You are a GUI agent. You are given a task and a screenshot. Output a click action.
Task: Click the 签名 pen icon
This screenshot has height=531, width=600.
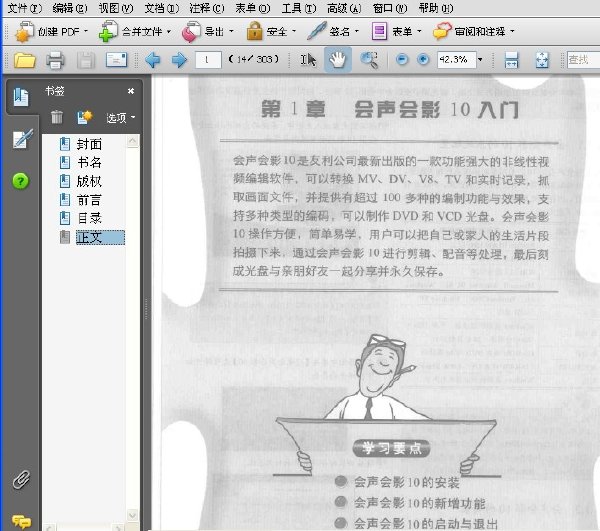[x=317, y=31]
